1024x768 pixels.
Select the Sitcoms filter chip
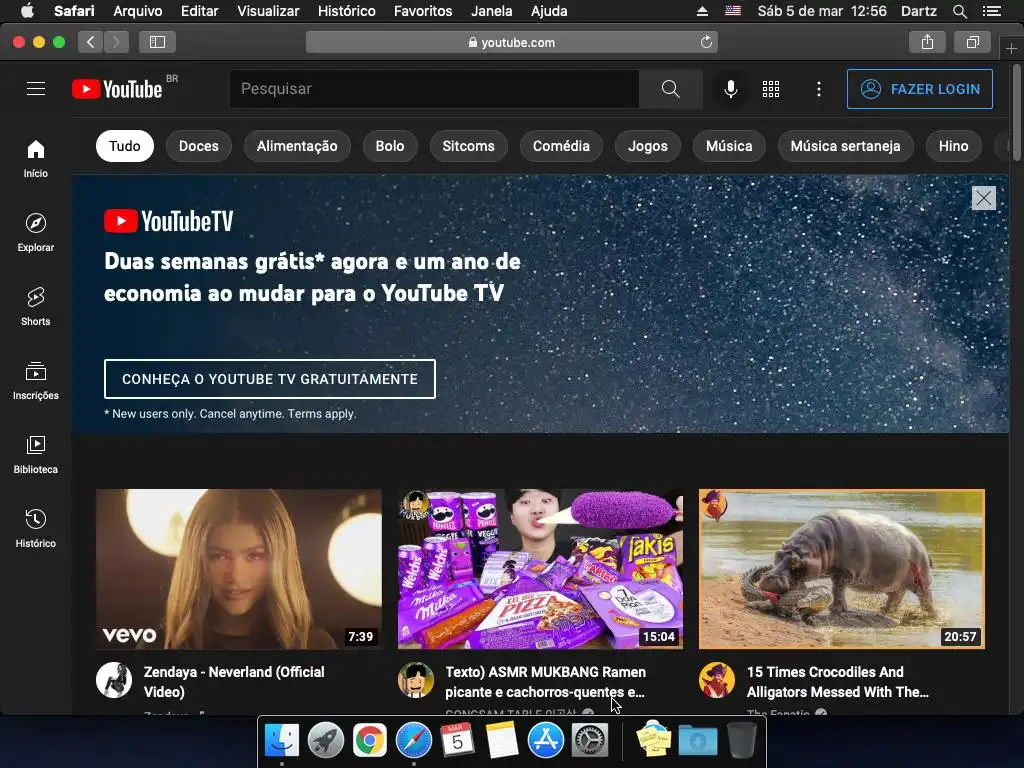[468, 146]
